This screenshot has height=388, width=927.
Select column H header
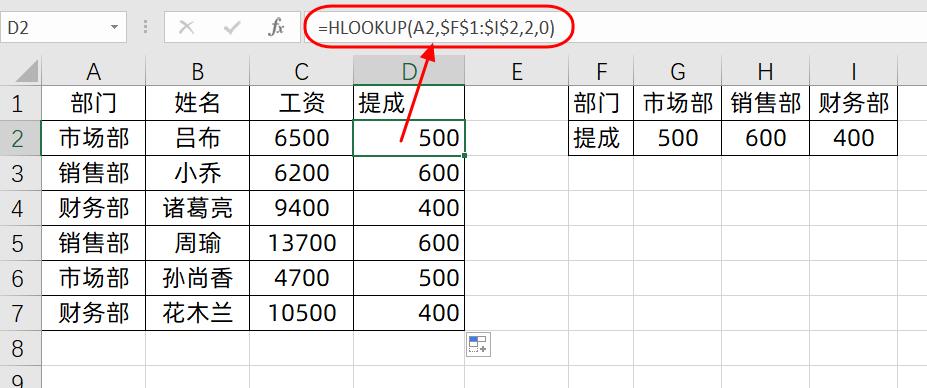766,72
